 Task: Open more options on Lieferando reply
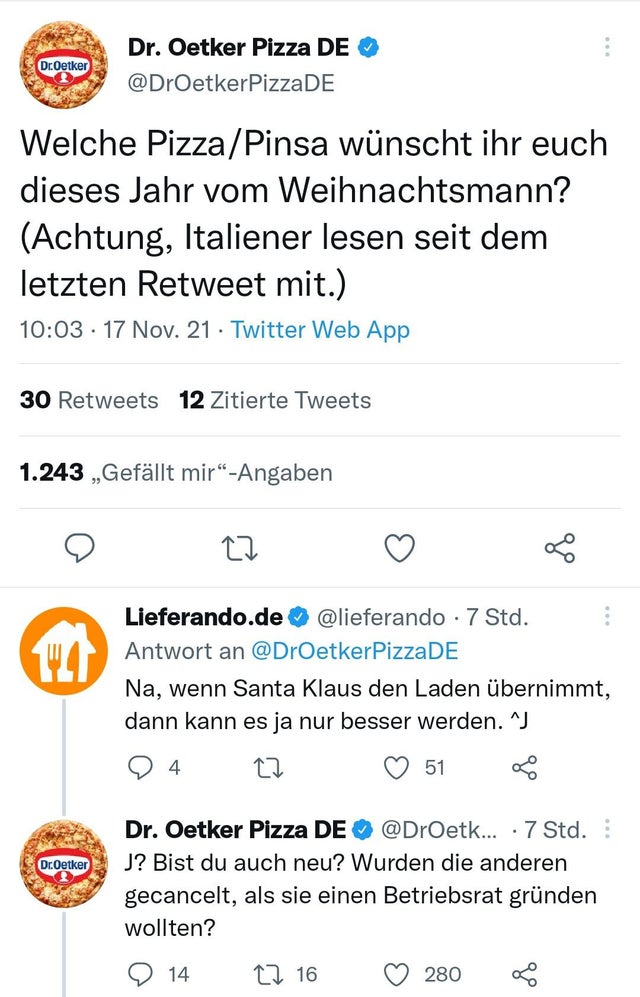pos(607,617)
